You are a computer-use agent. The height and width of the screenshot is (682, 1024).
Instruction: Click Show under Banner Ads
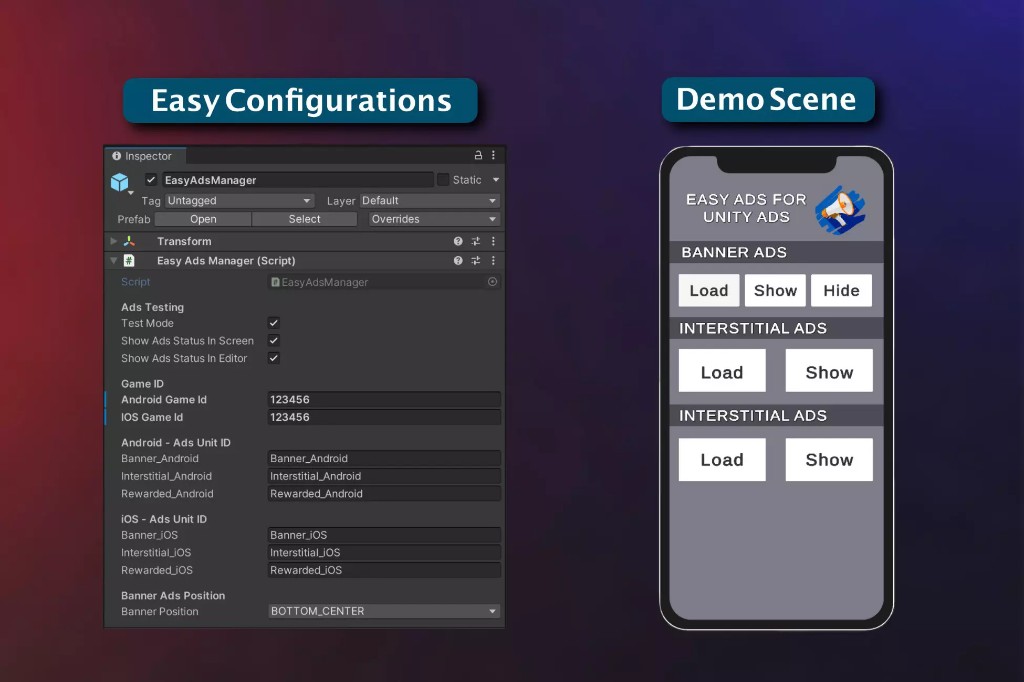click(775, 290)
